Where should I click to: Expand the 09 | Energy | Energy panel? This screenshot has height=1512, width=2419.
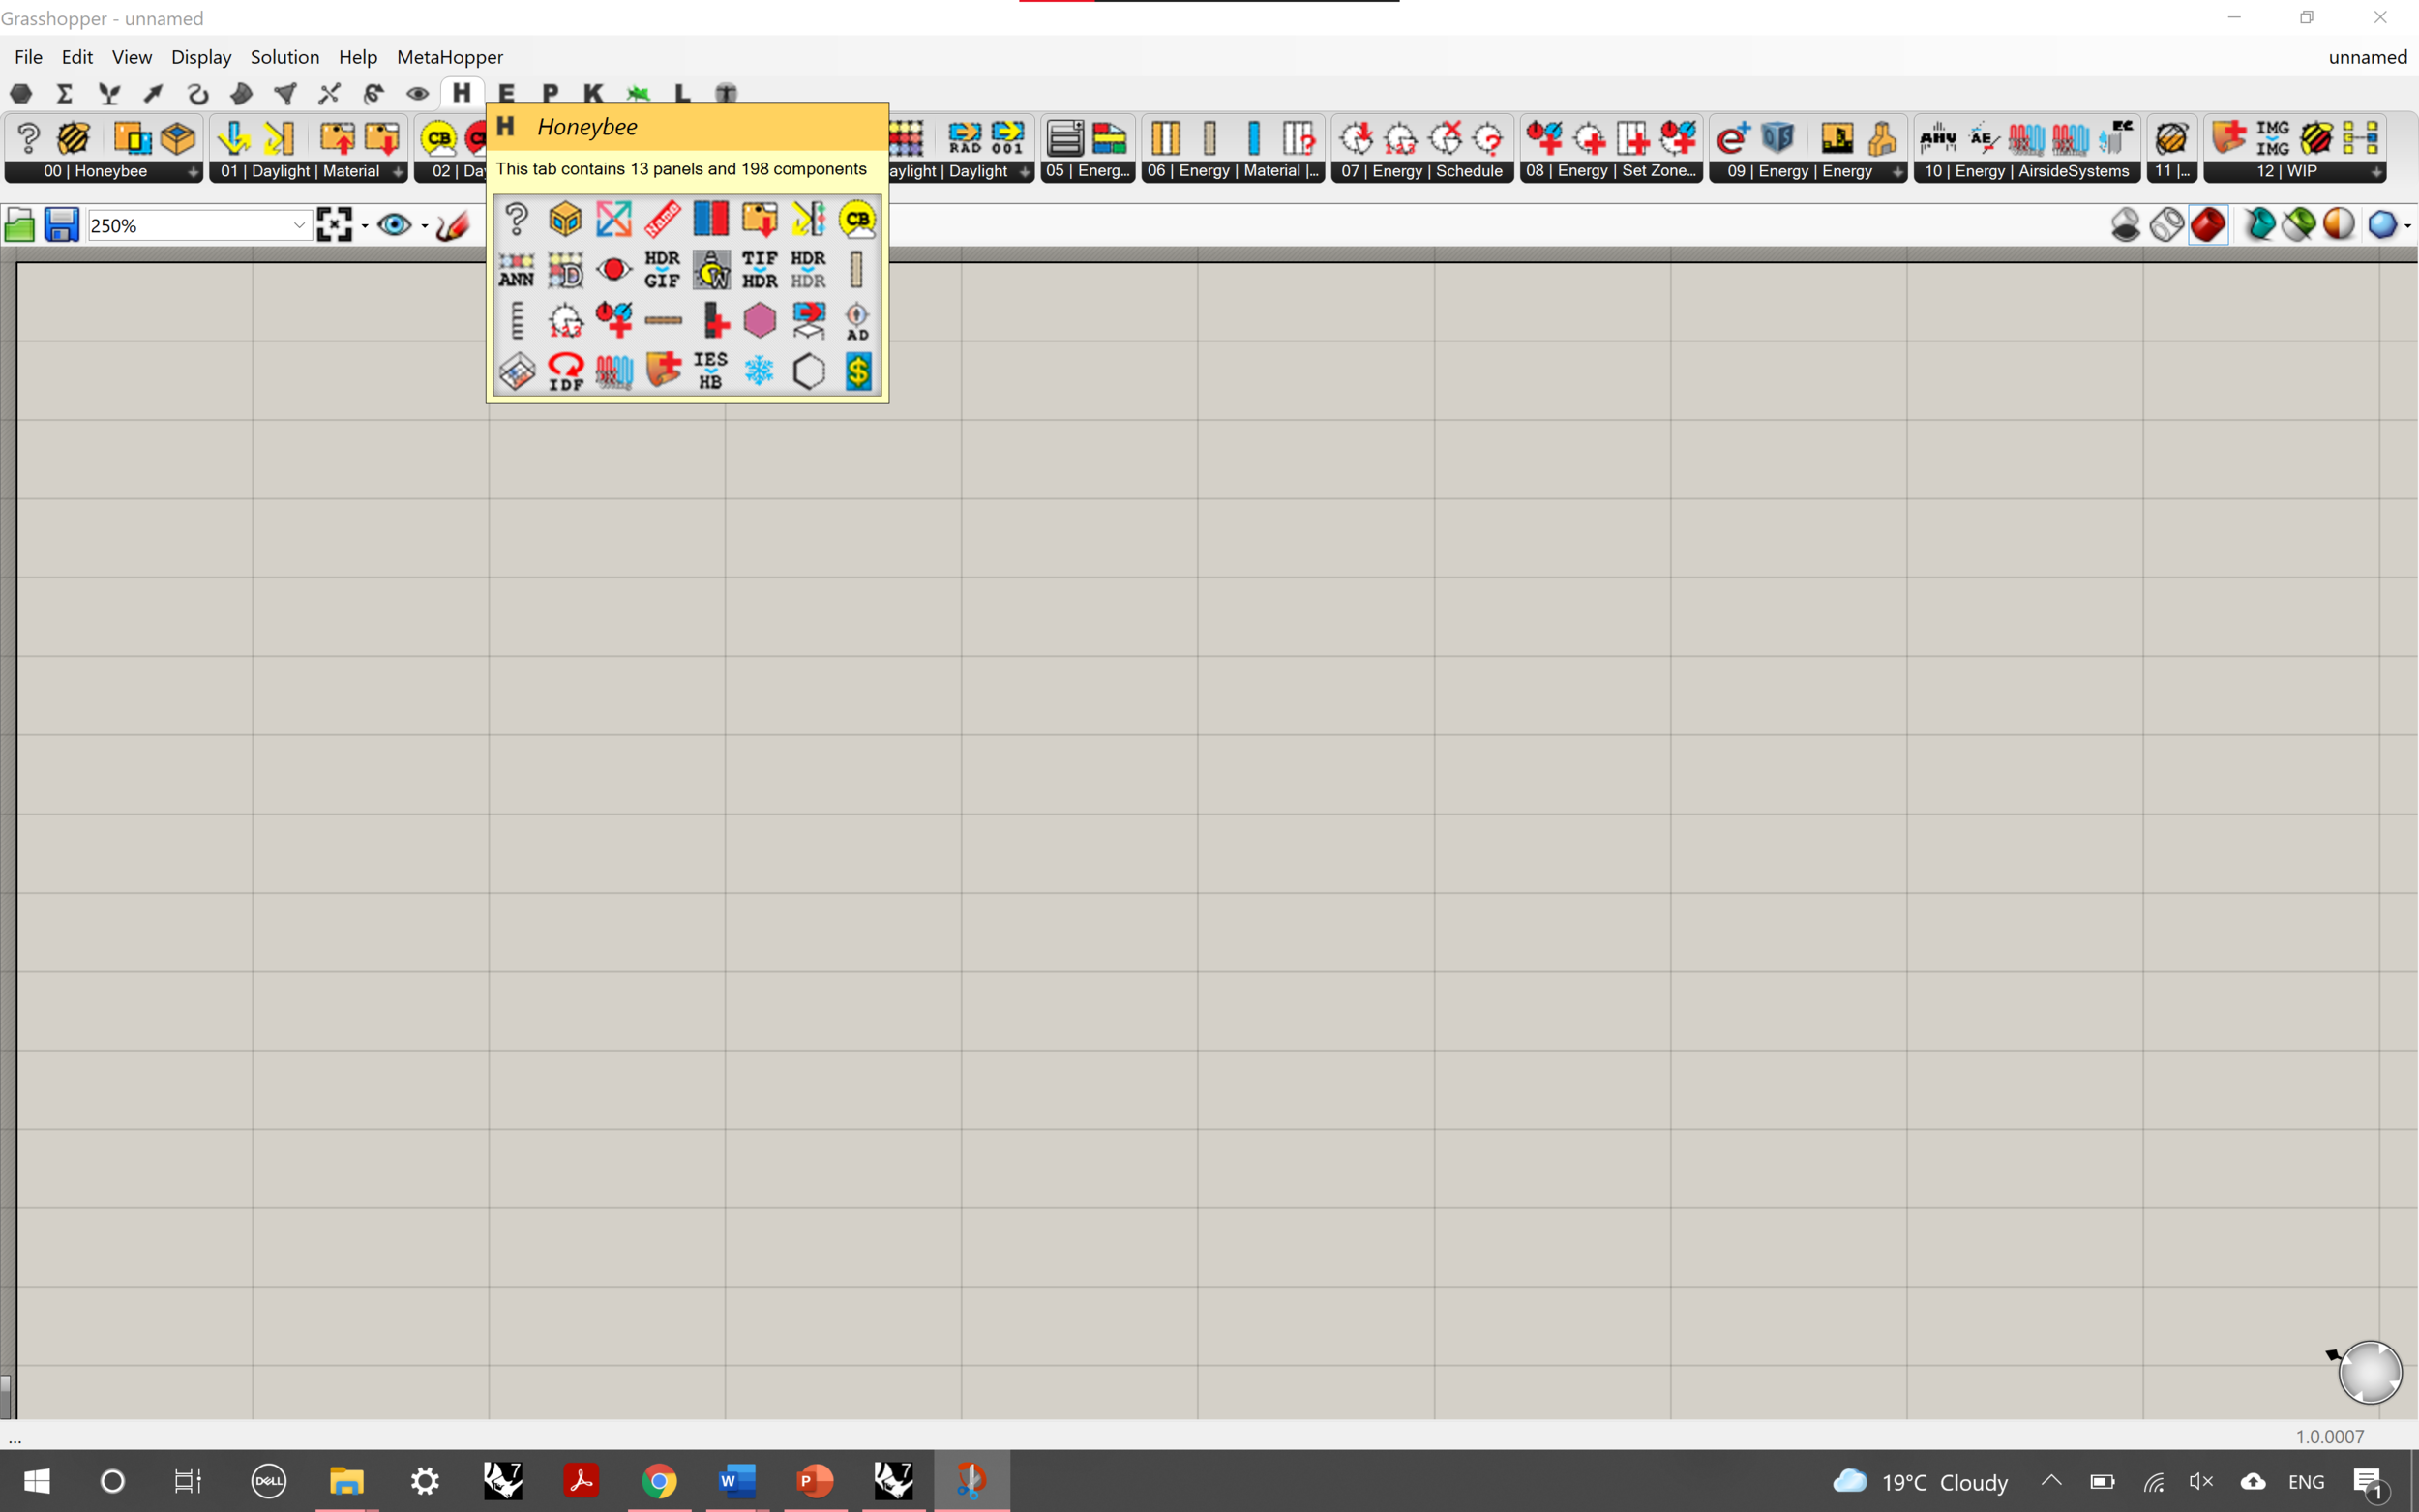click(1897, 172)
